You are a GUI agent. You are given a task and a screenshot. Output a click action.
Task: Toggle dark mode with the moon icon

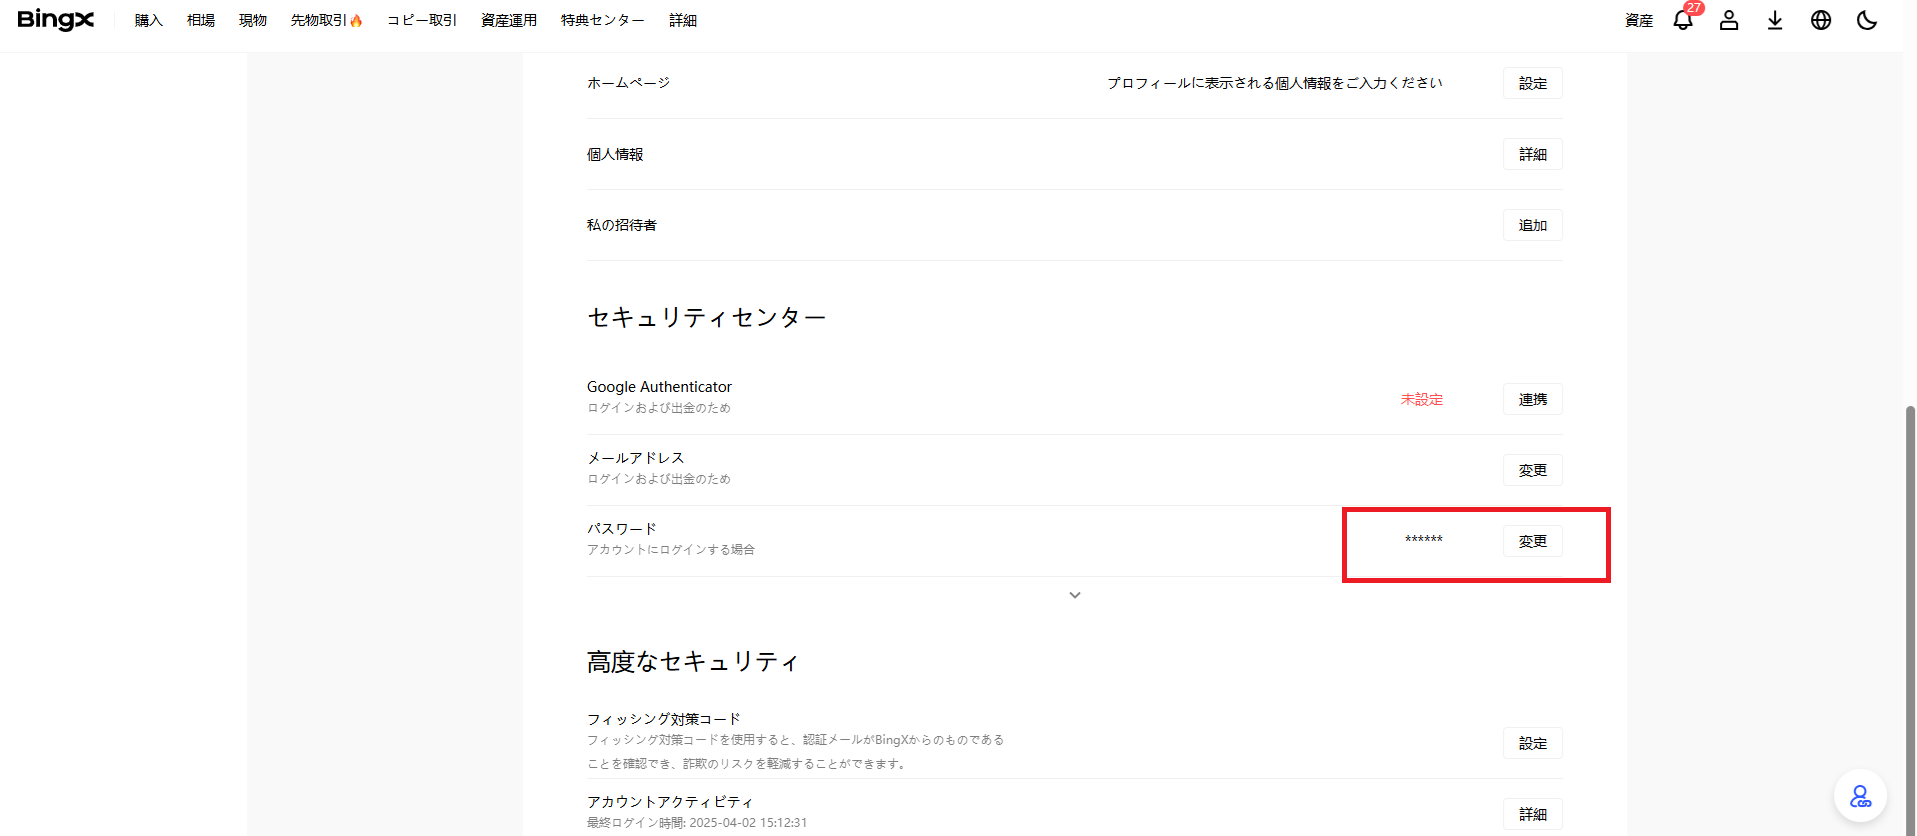[x=1867, y=21]
